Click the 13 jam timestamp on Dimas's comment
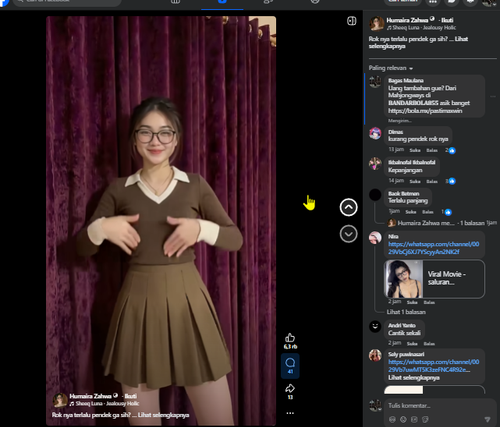This screenshot has width=500, height=427. pos(396,150)
